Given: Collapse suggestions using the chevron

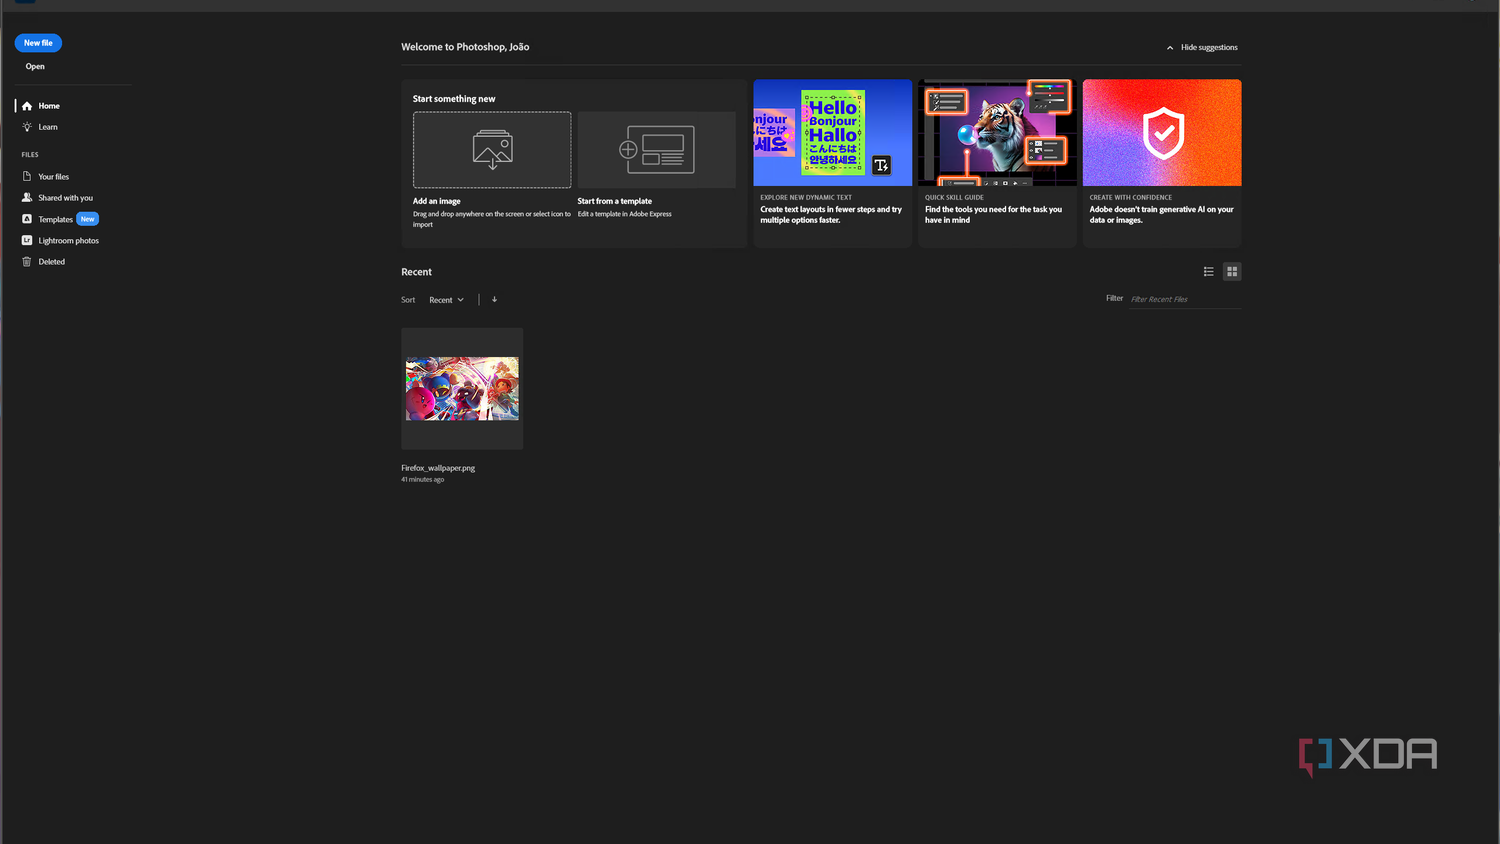Looking at the screenshot, I should point(1169,47).
